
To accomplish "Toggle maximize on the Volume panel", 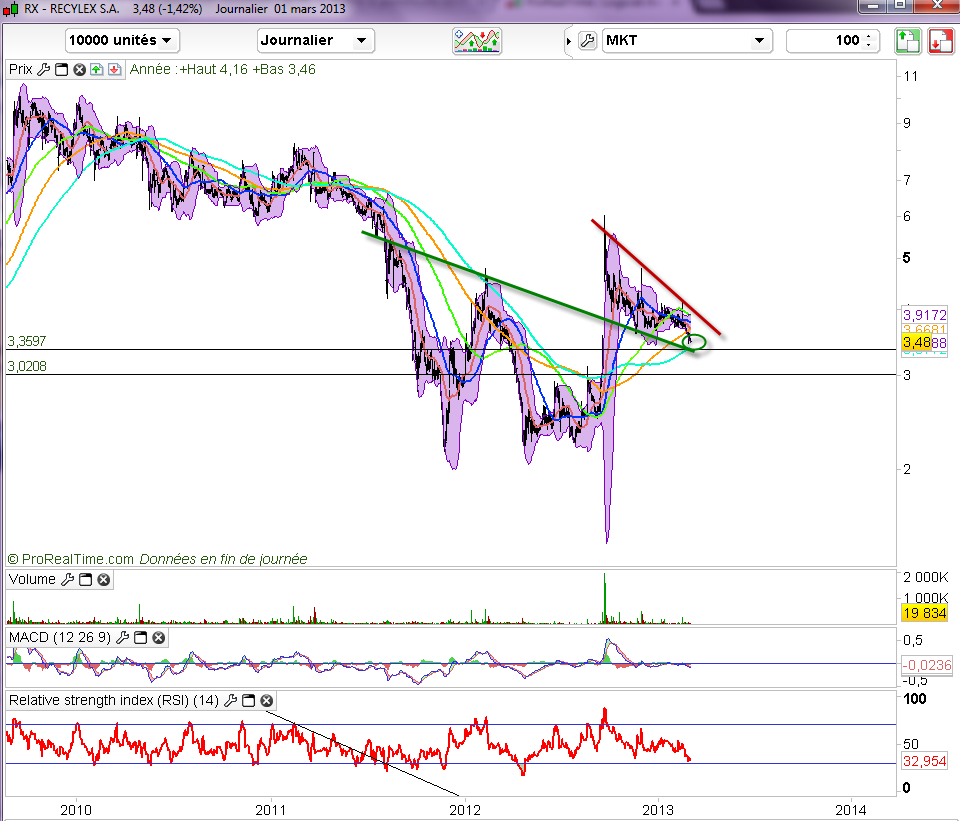I will 85,580.
